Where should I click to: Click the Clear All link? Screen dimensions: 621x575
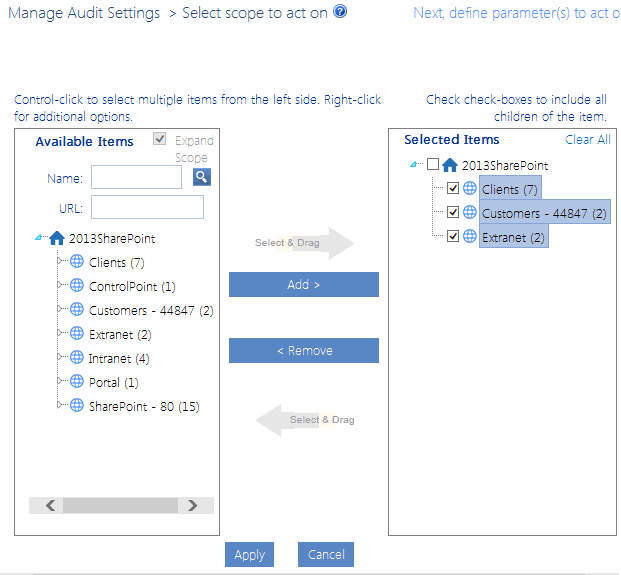pos(587,140)
